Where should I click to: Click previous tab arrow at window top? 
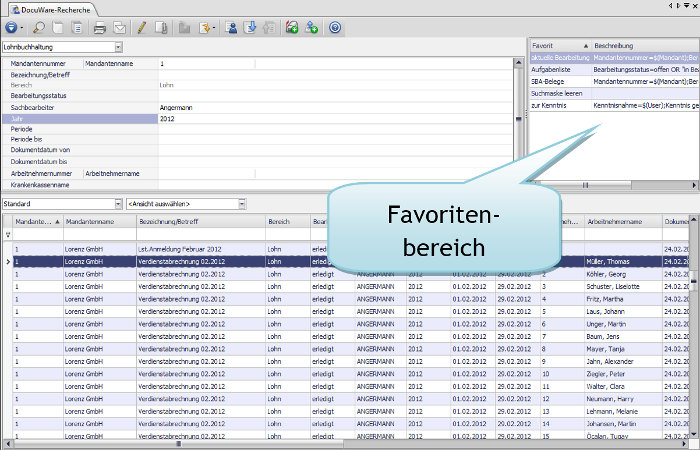click(671, 6)
